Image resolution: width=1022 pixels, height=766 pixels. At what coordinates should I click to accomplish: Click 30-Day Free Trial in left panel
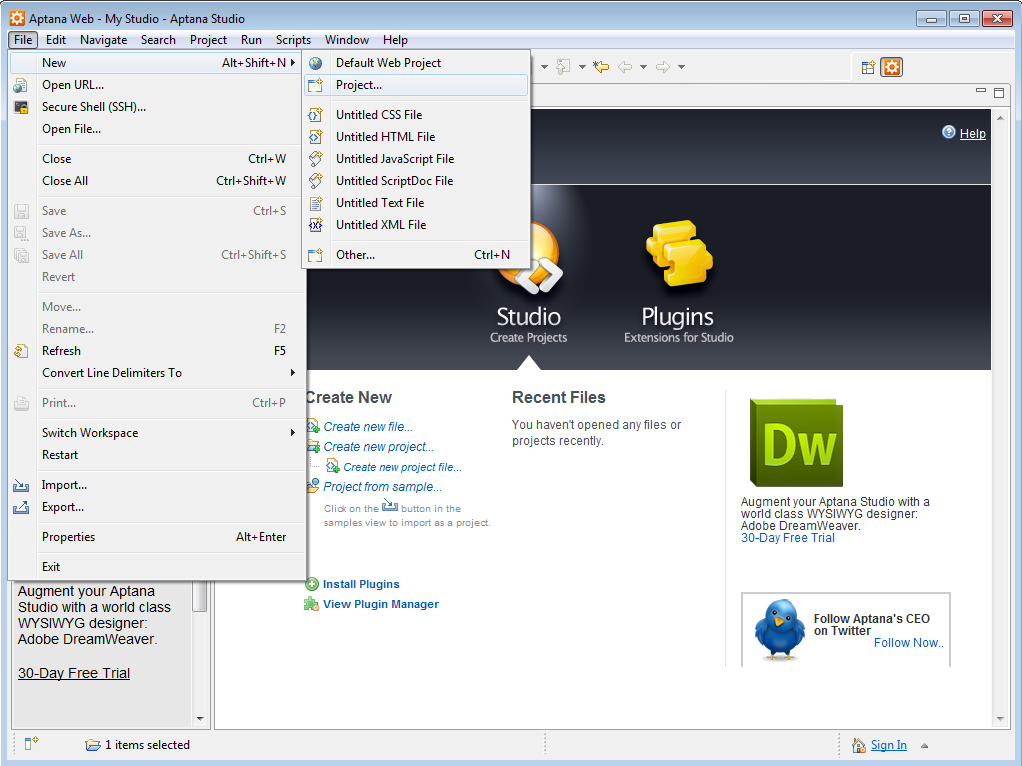pos(74,673)
